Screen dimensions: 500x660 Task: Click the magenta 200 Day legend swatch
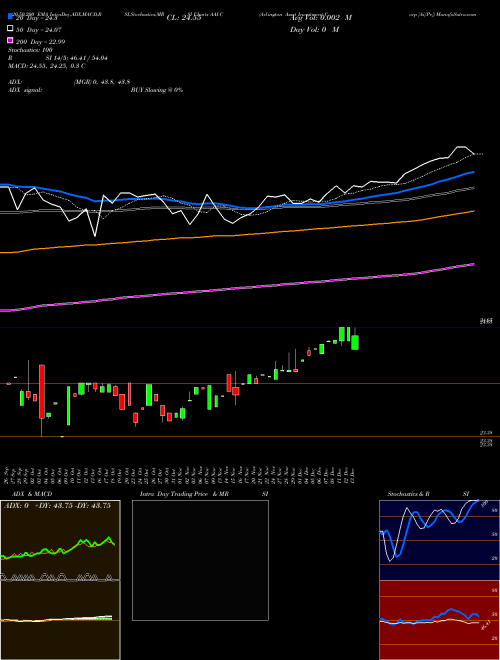click(10, 41)
